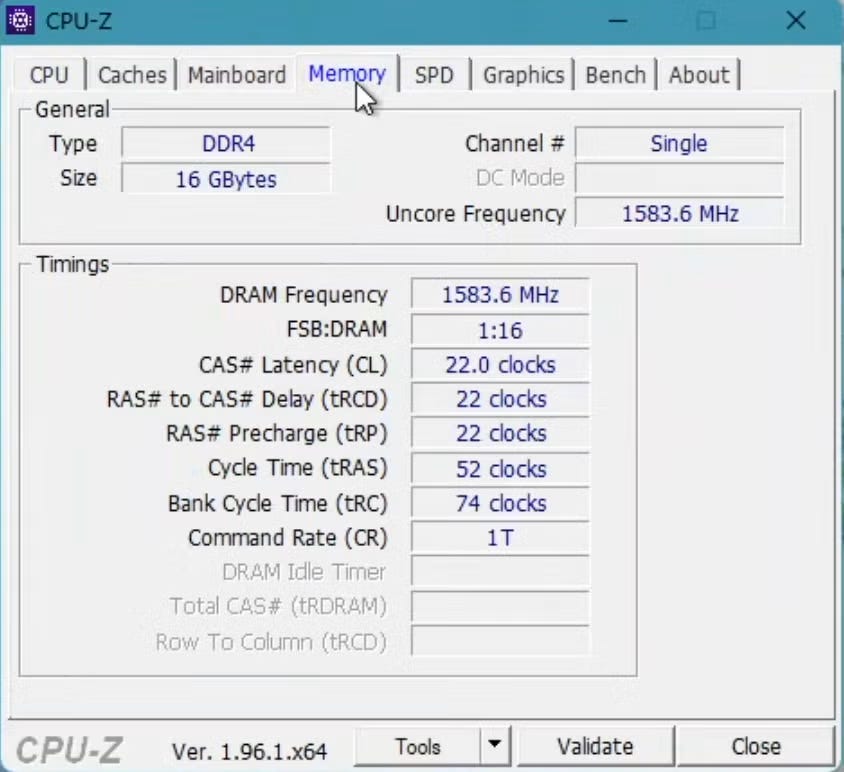Switch to the Caches tab
Image resolution: width=844 pixels, height=772 pixels.
[132, 75]
